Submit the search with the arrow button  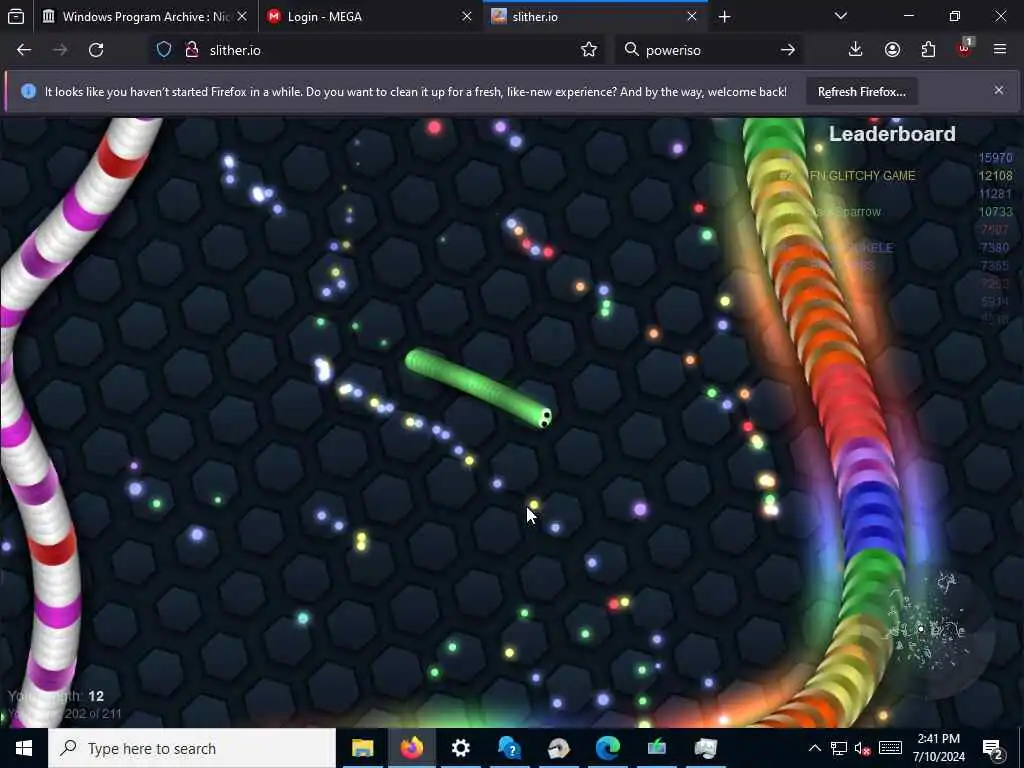click(x=788, y=50)
